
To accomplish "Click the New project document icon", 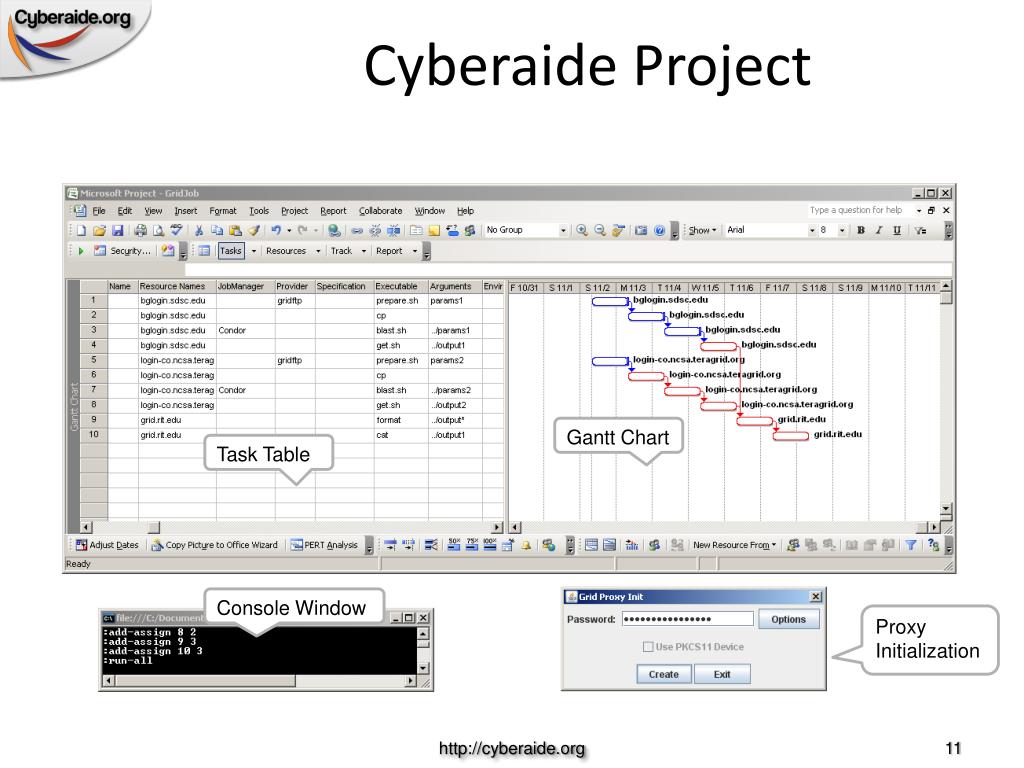I will (x=82, y=231).
